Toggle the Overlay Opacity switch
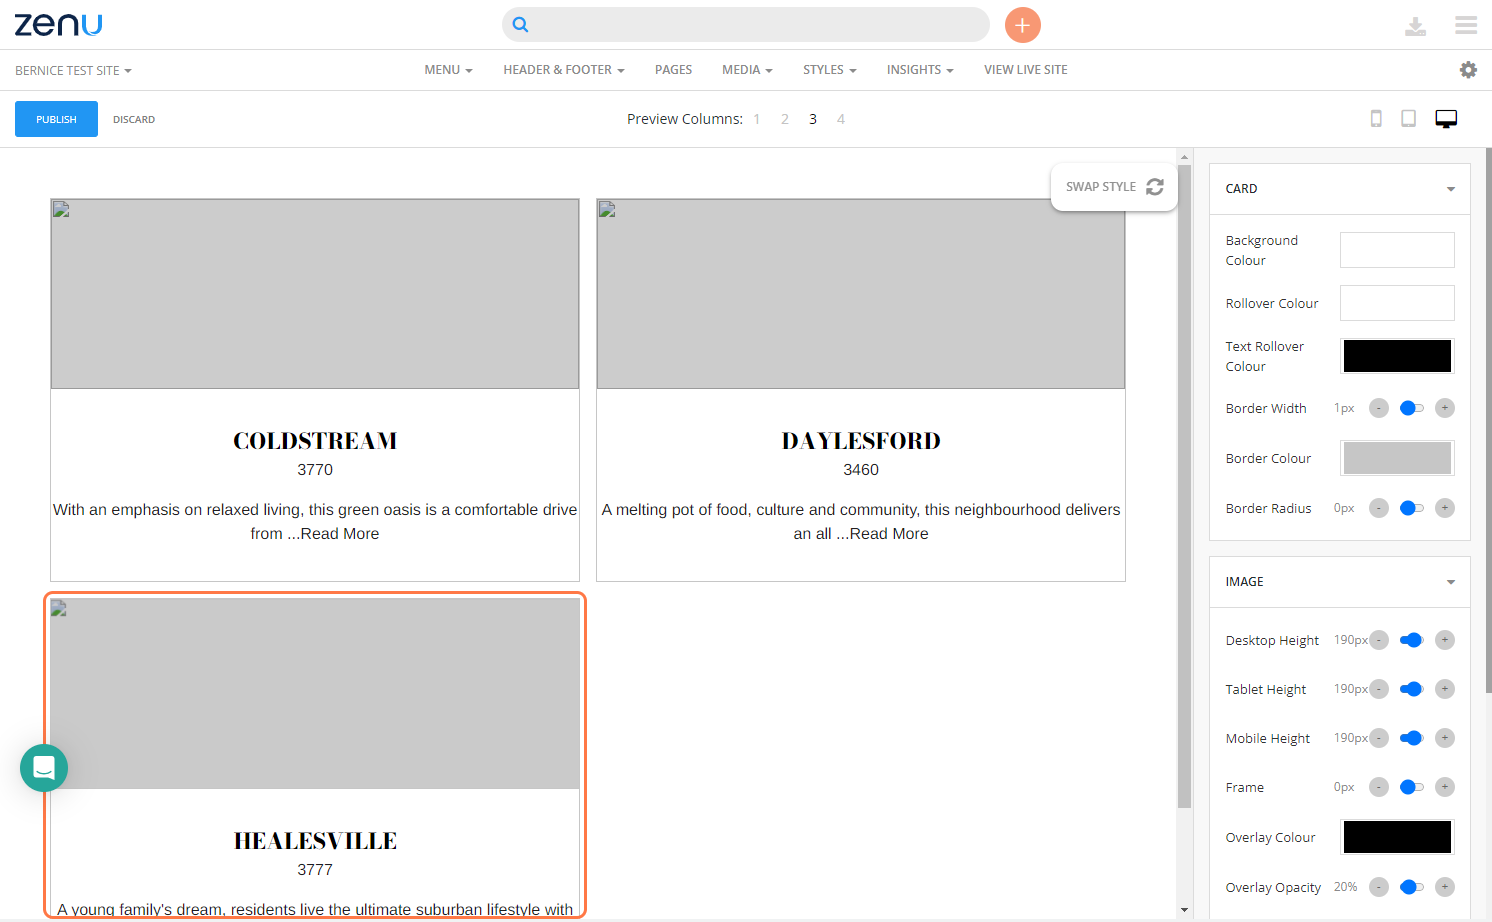Screen dimensions: 1492x922 (x=1412, y=887)
